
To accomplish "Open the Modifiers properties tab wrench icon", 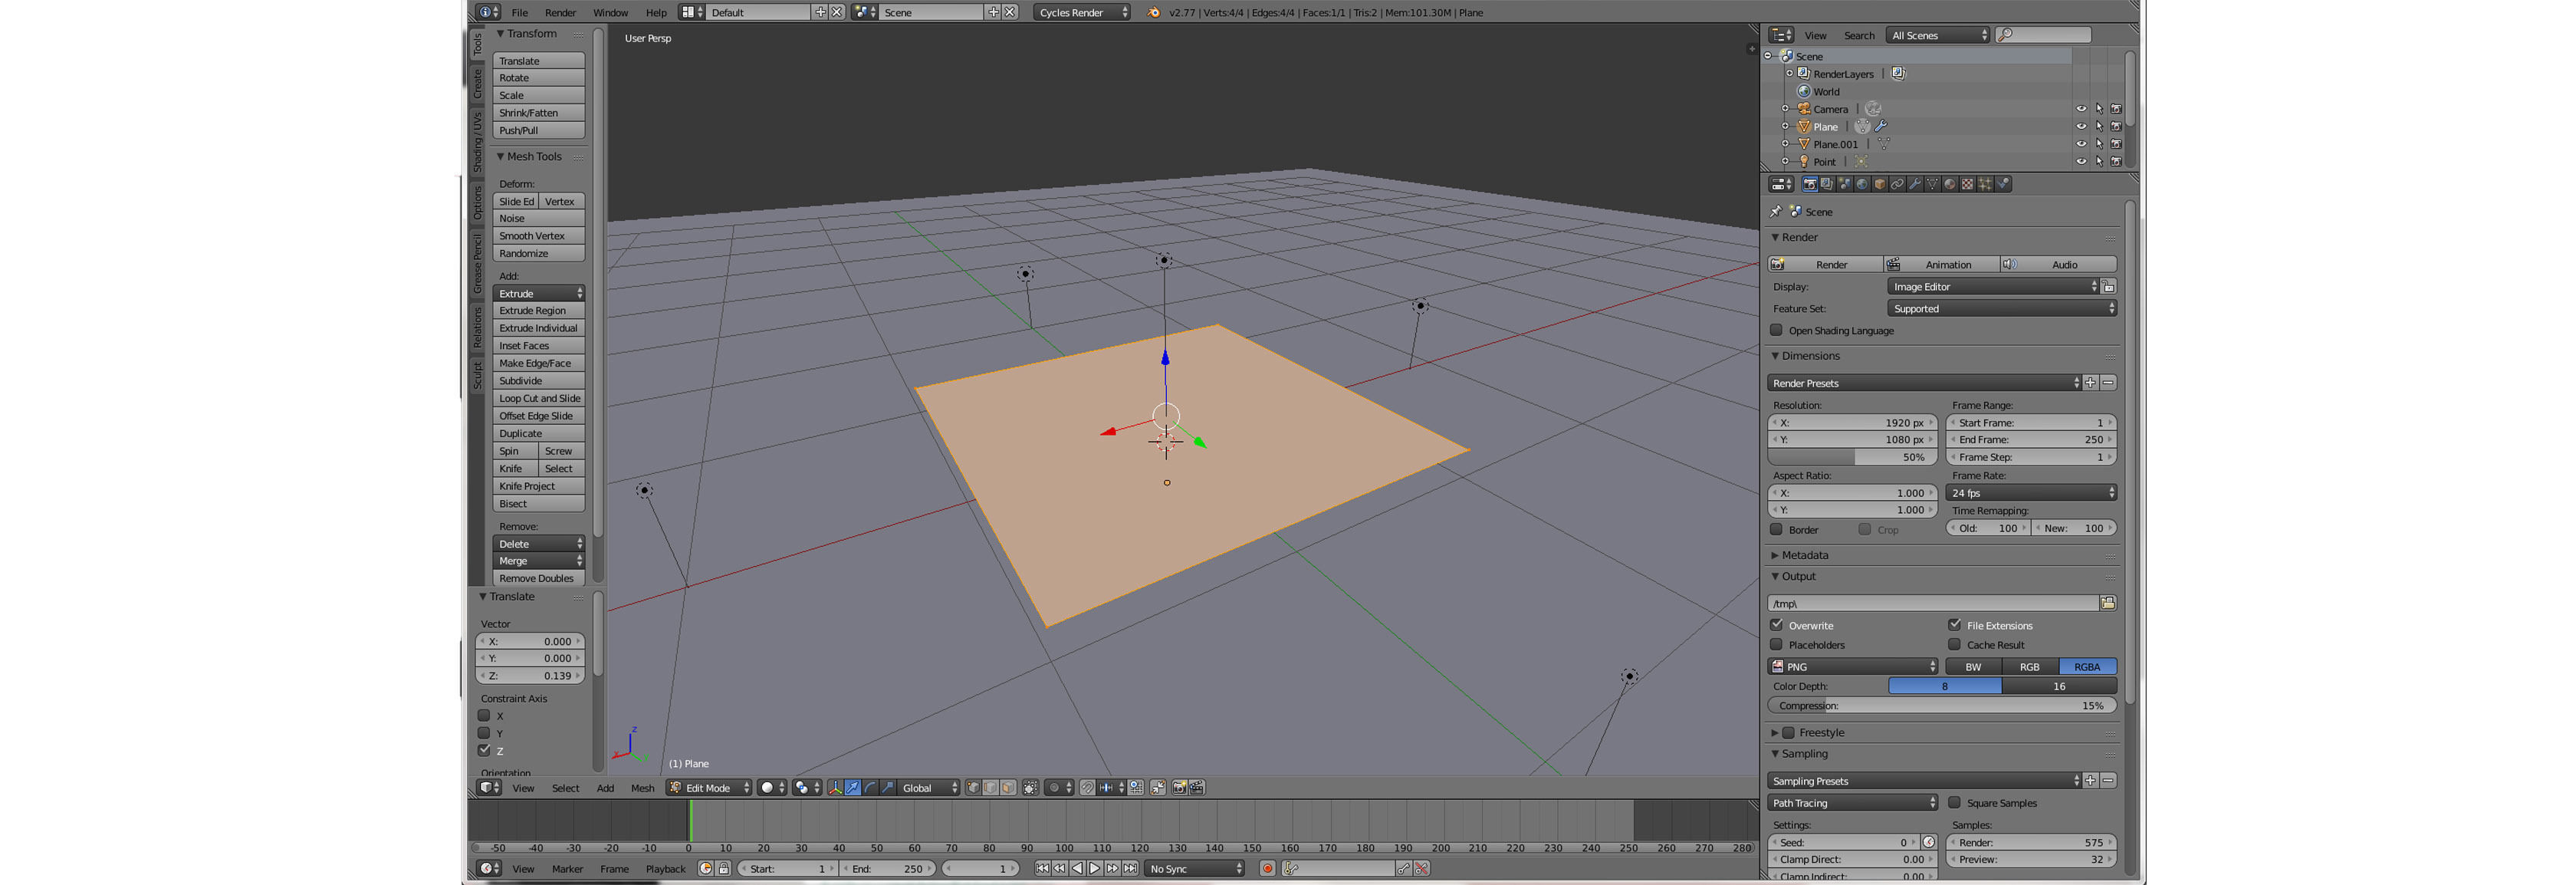I will pos(1915,184).
